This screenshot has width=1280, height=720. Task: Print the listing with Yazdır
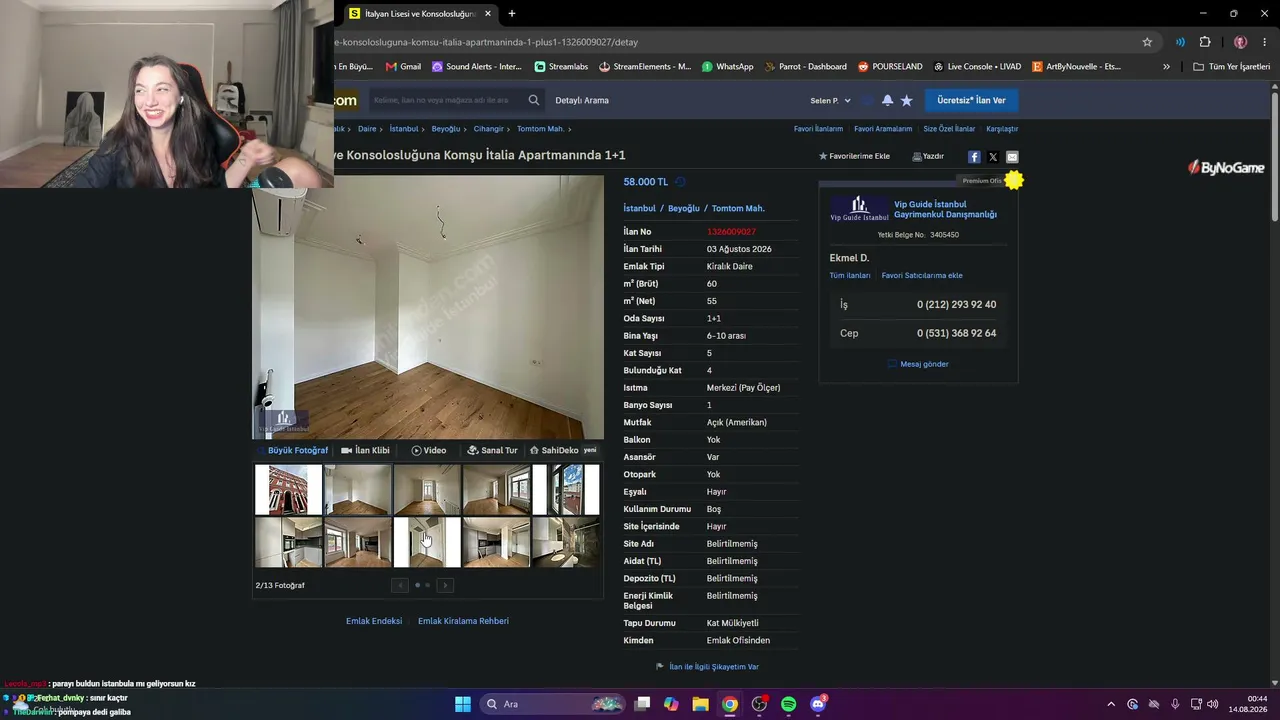pyautogui.click(x=928, y=157)
